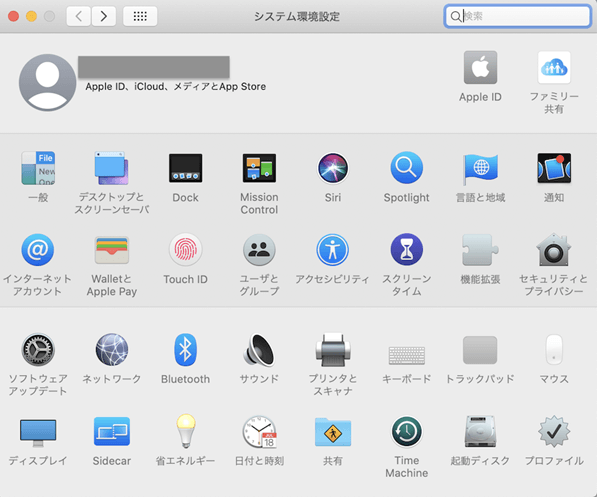
Task: Go back with the left arrow button
Action: [78, 16]
